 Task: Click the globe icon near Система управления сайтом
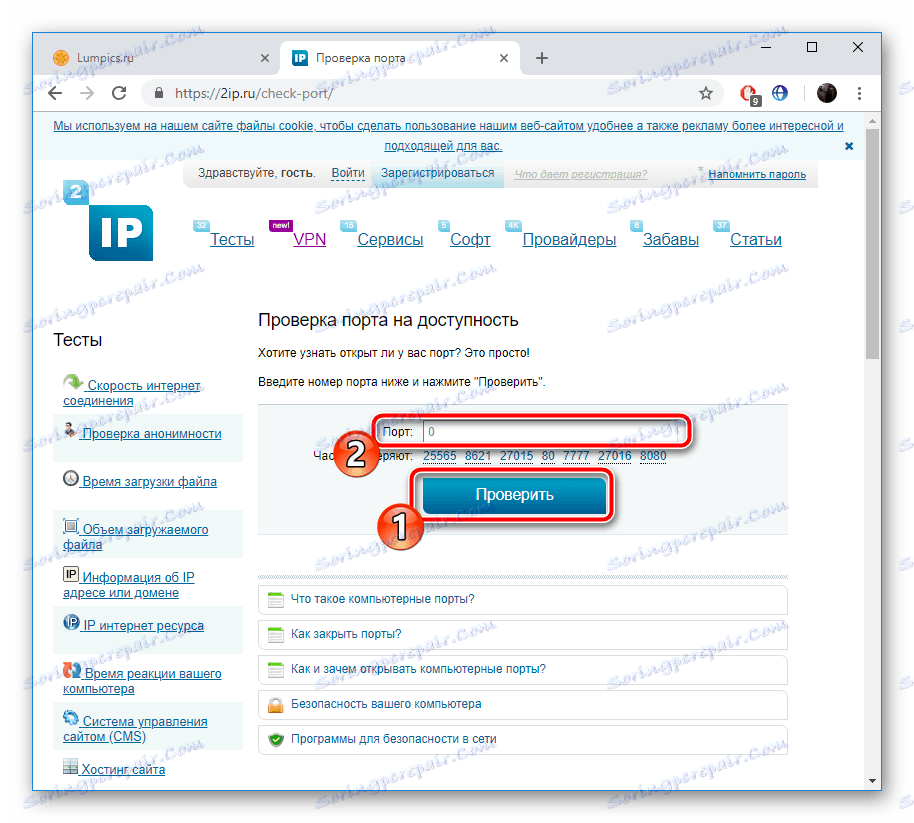coord(70,717)
